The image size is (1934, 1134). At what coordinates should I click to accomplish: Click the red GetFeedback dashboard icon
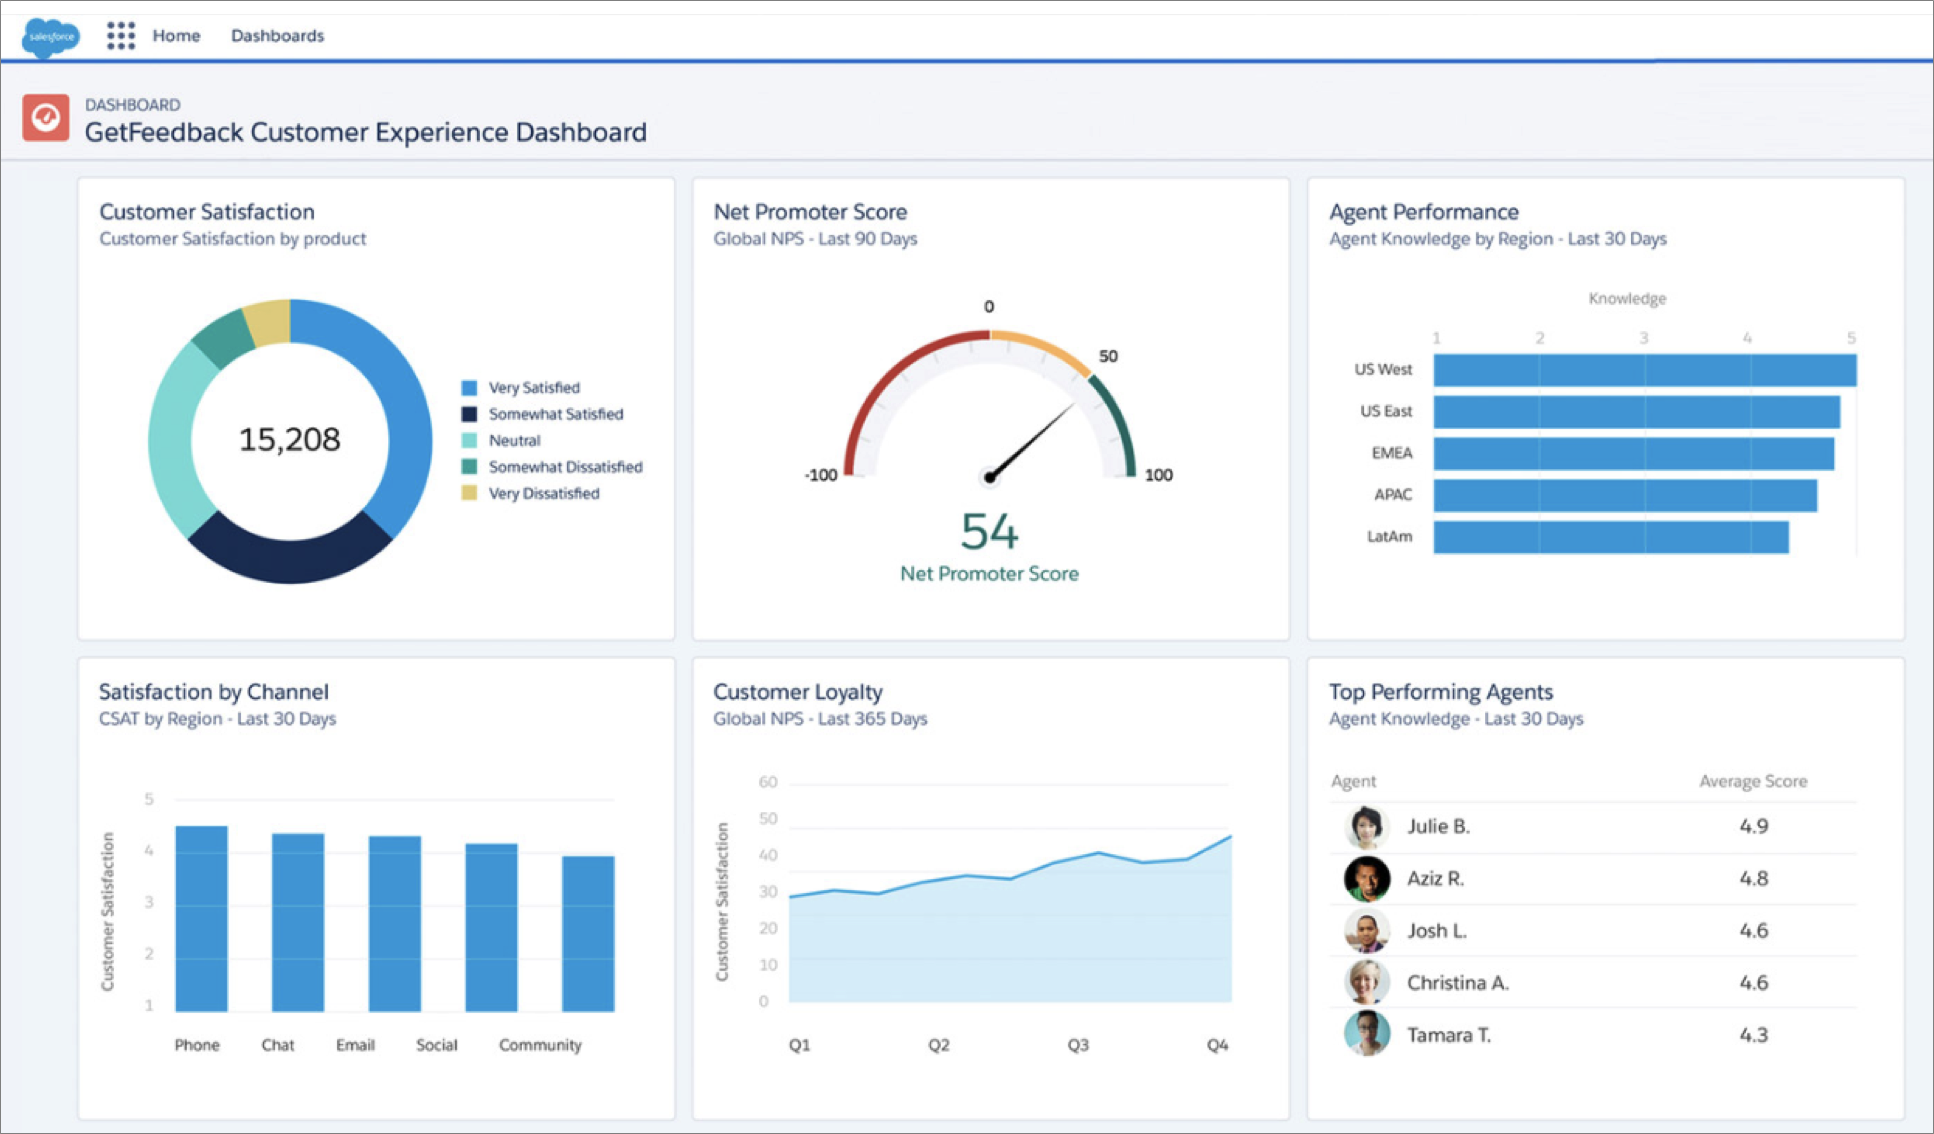pyautogui.click(x=46, y=118)
